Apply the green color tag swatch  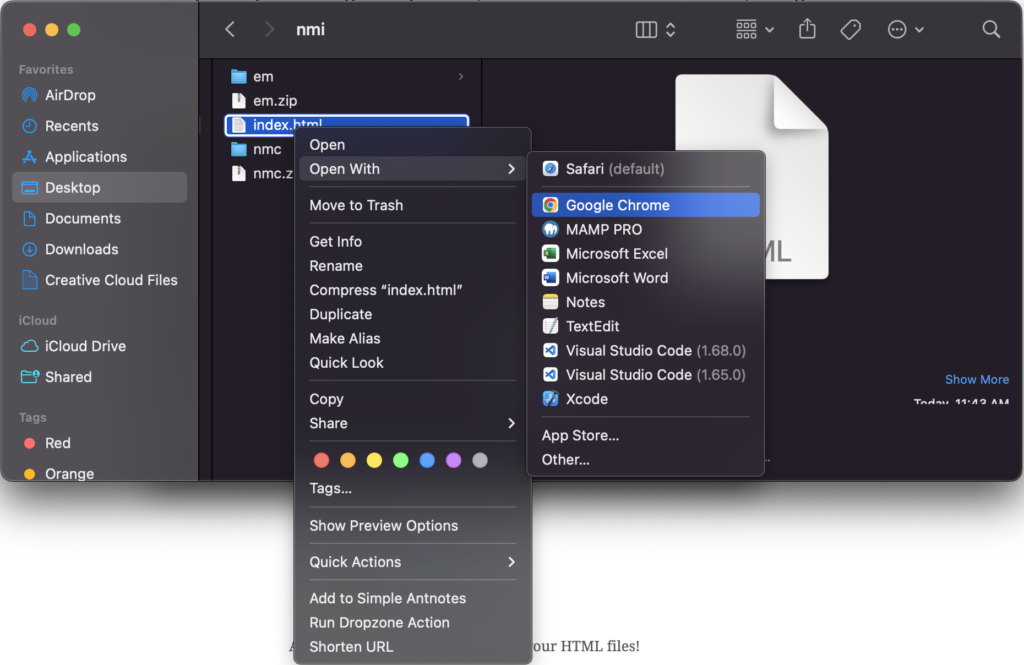400,460
